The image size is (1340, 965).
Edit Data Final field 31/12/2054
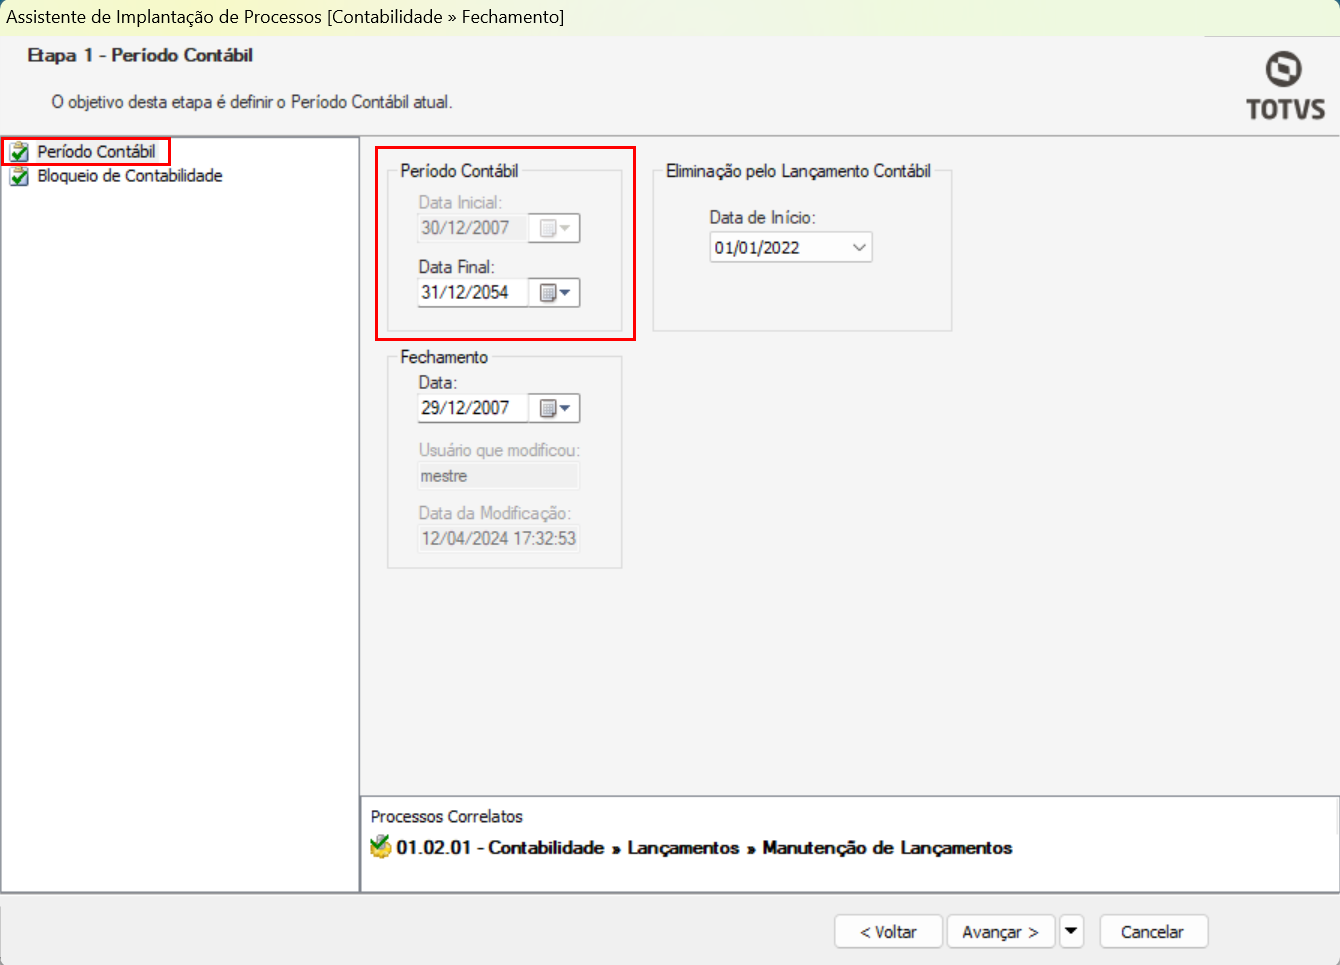pyautogui.click(x=472, y=293)
